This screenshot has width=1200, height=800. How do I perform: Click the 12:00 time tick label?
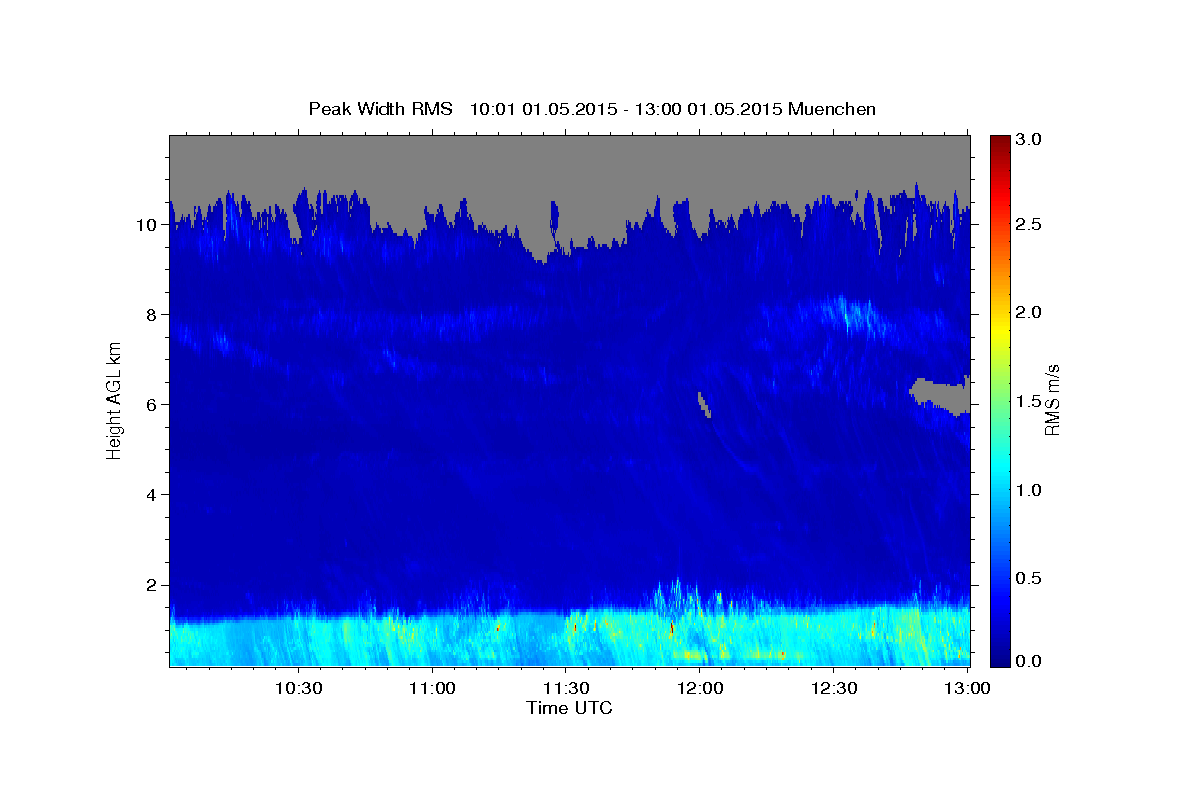pos(700,688)
